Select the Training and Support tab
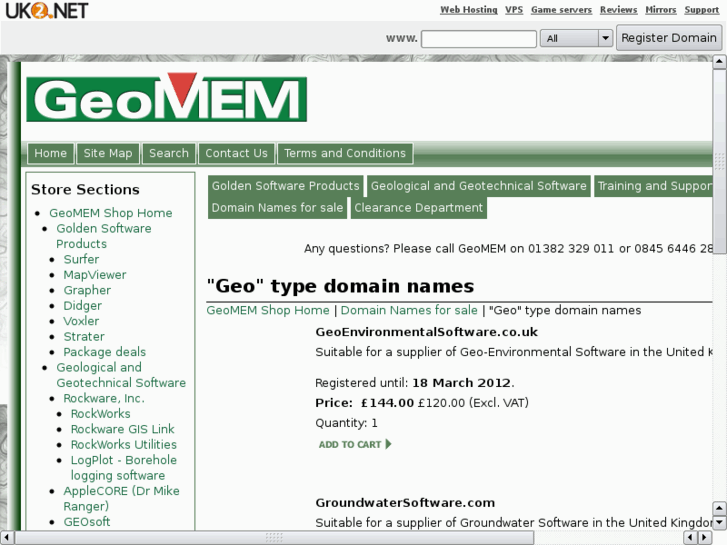 pyautogui.click(x=653, y=186)
